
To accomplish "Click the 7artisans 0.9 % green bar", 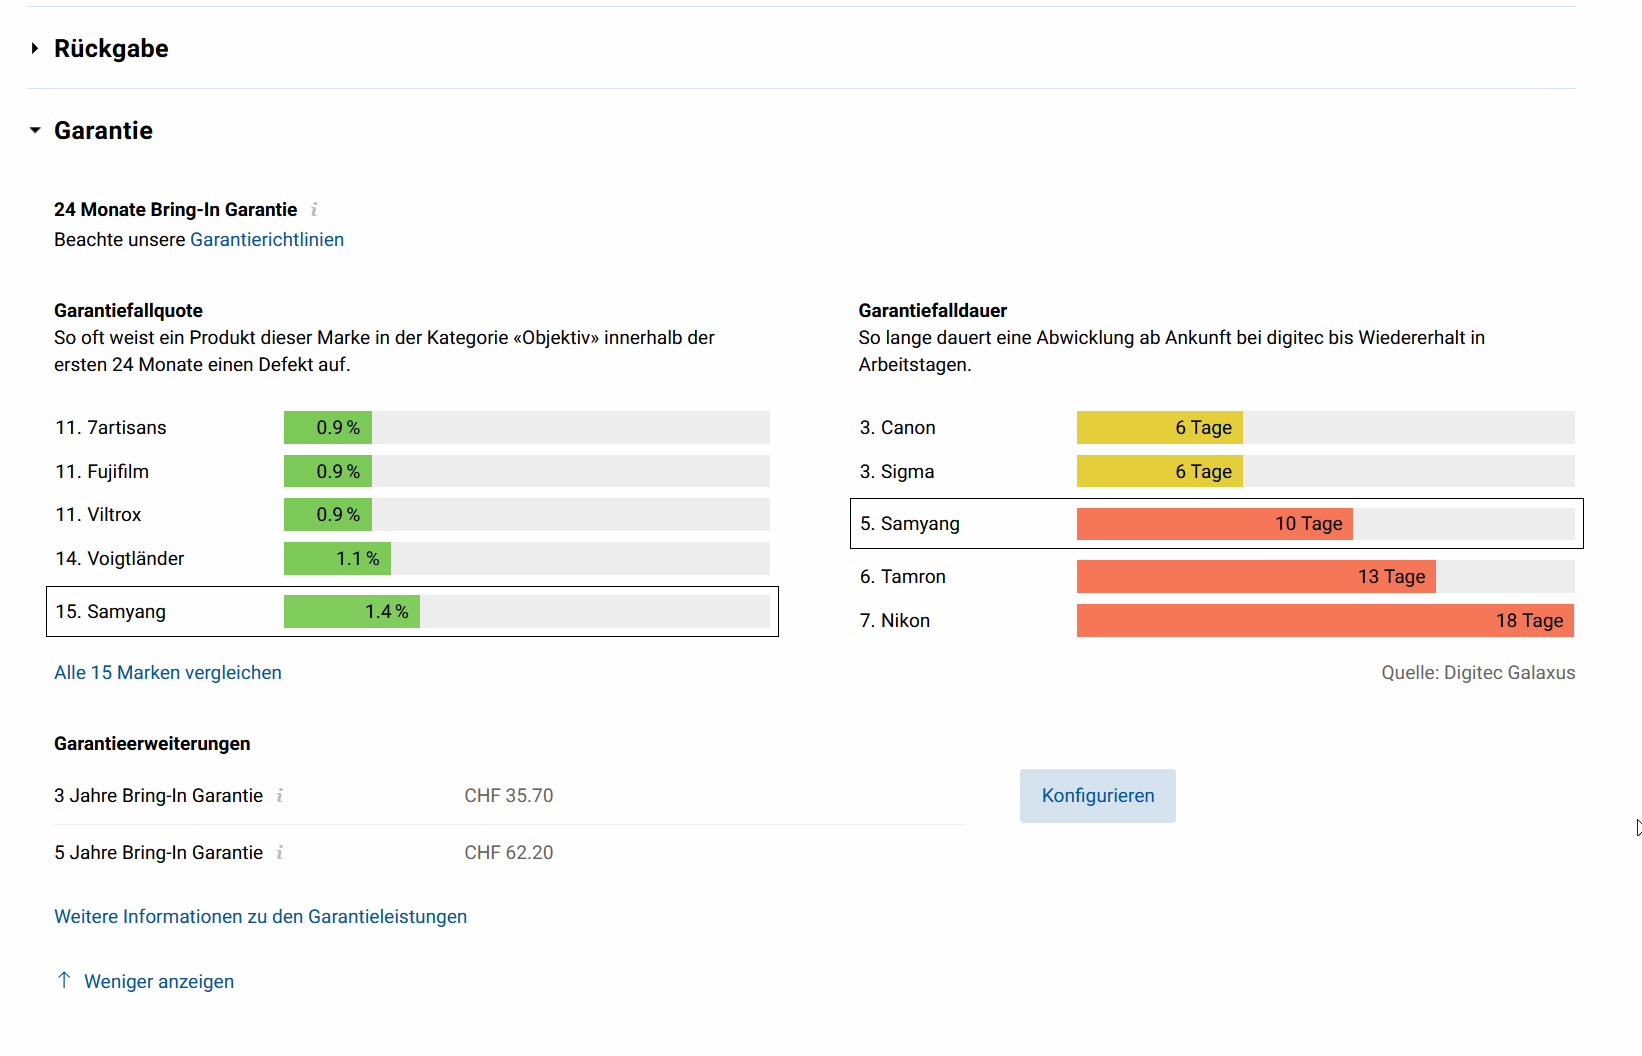I will point(327,427).
